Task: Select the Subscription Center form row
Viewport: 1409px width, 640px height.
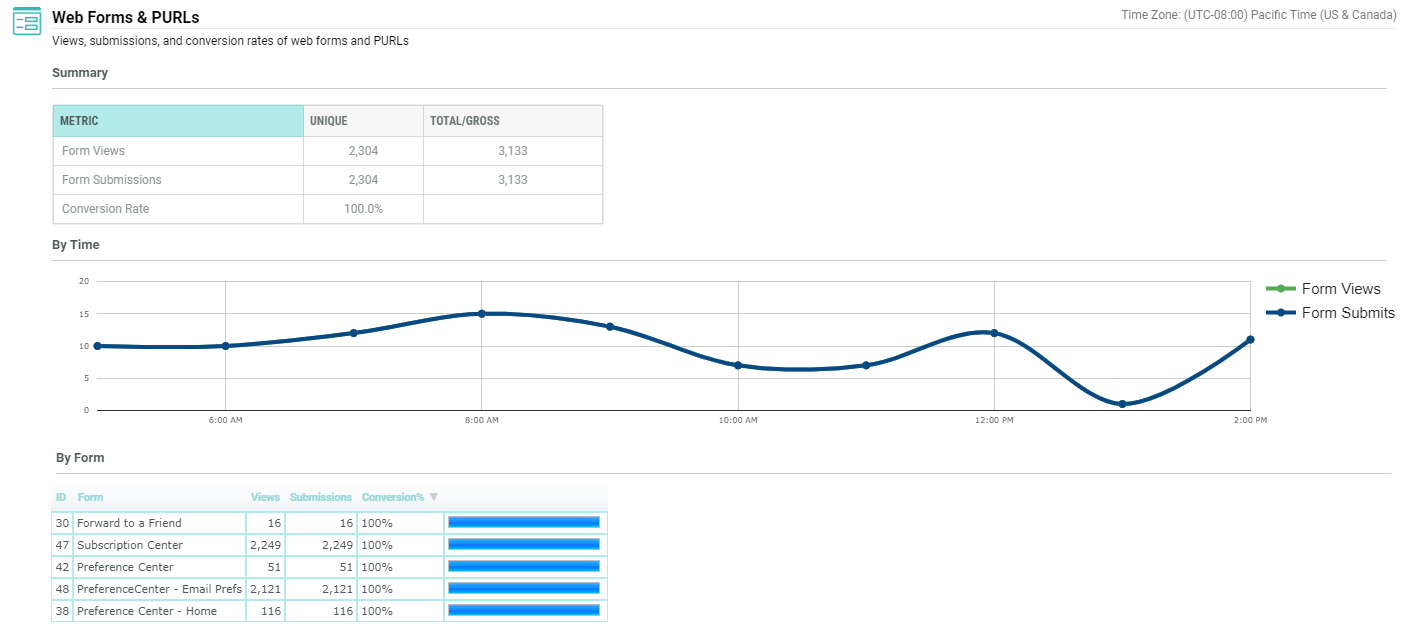Action: tap(130, 545)
